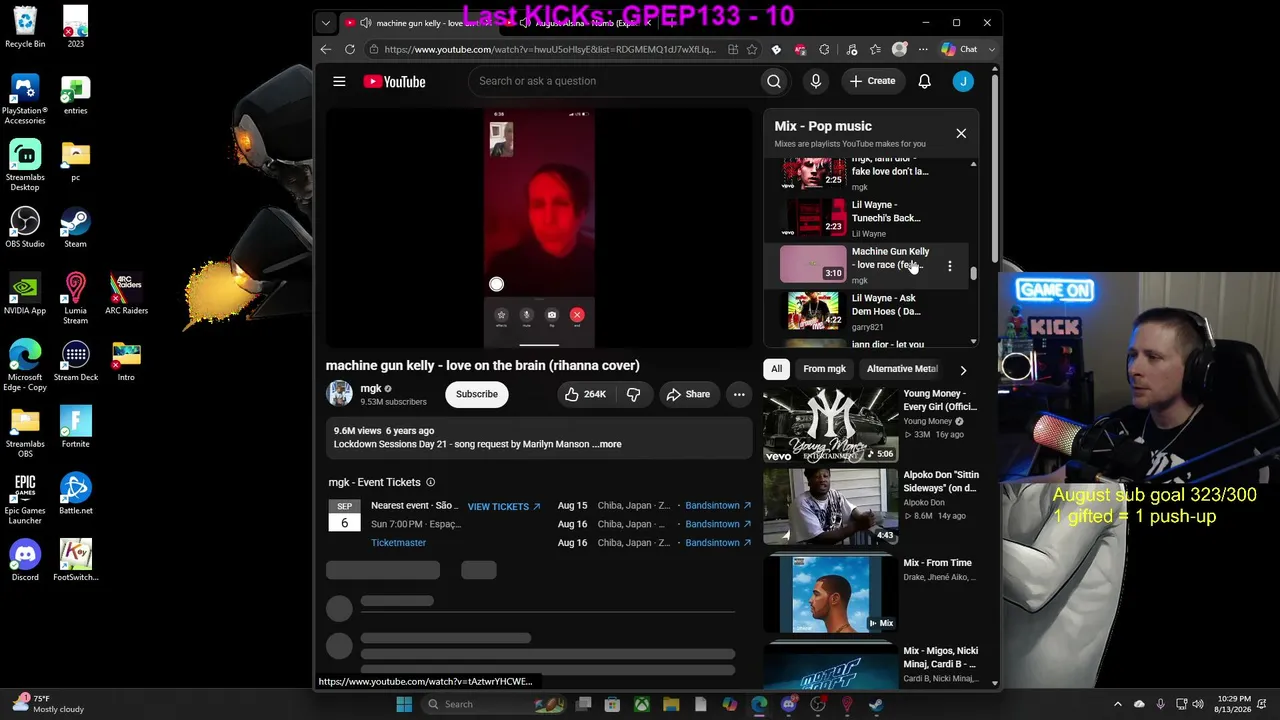Open the YouTube account avatar menu
Image resolution: width=1280 pixels, height=720 pixels.
(x=963, y=81)
